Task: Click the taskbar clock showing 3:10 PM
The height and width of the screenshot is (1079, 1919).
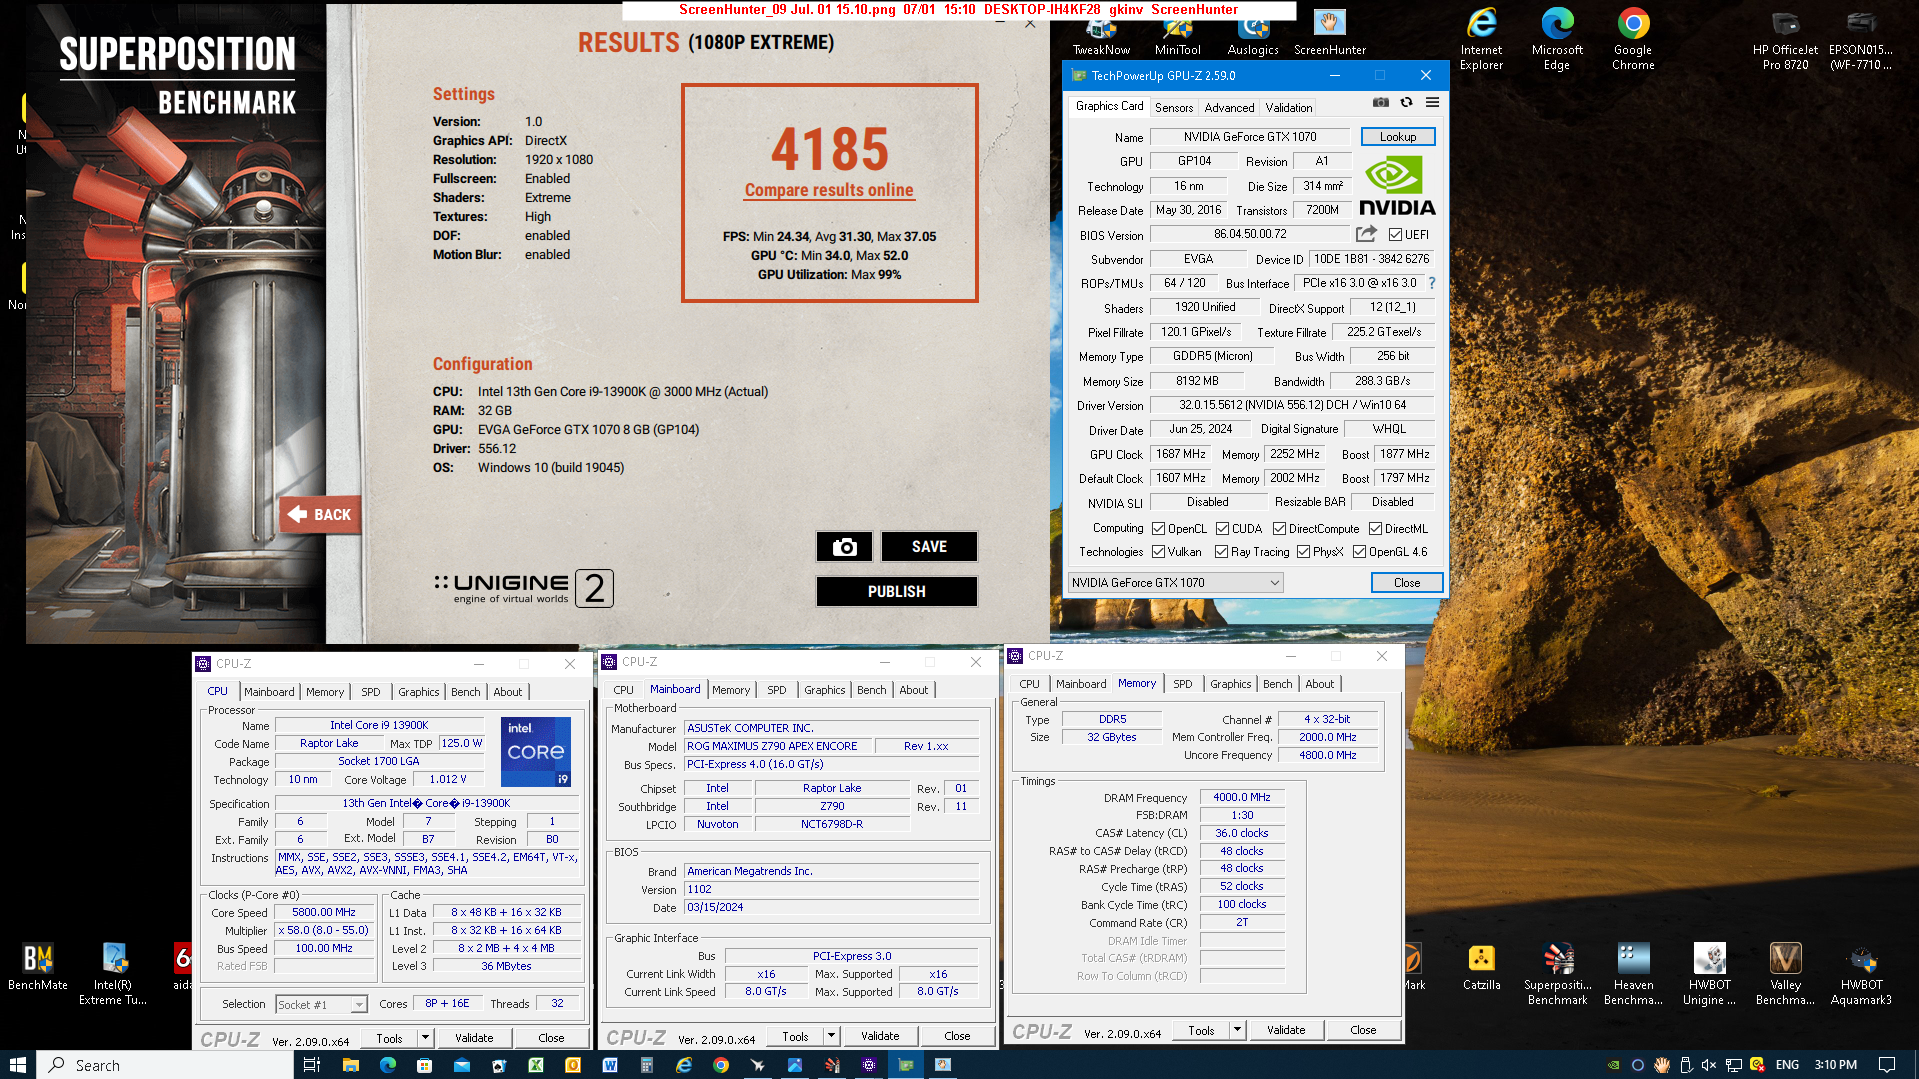Action: tap(1835, 1065)
